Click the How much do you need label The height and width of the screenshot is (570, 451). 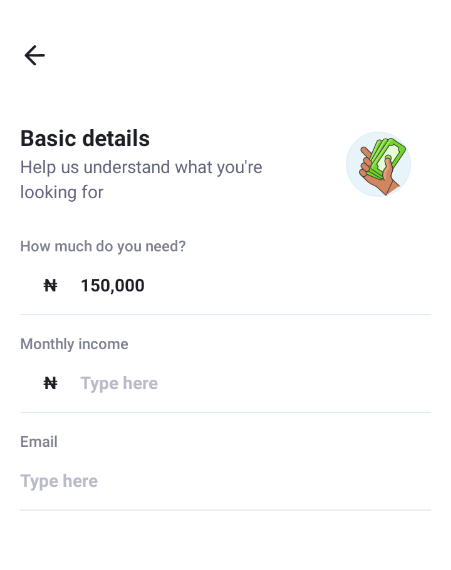103,246
